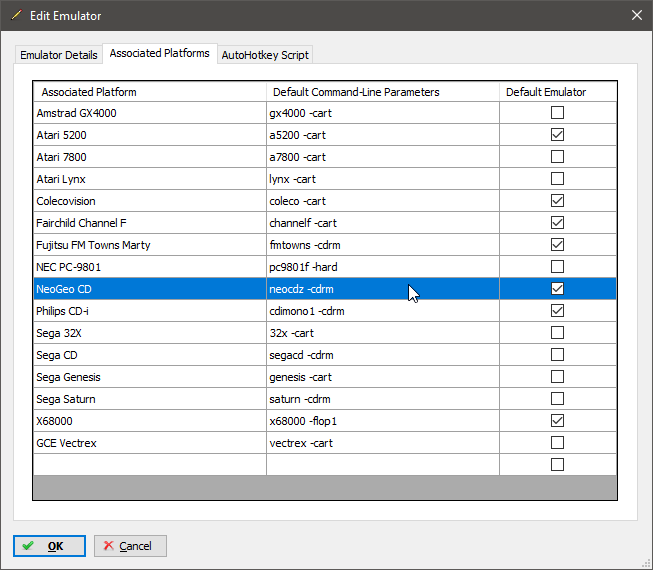Screen dimensions: 653x570
Task: Toggle the Philips CD-i default emulator checkbox
Action: pyautogui.click(x=557, y=311)
